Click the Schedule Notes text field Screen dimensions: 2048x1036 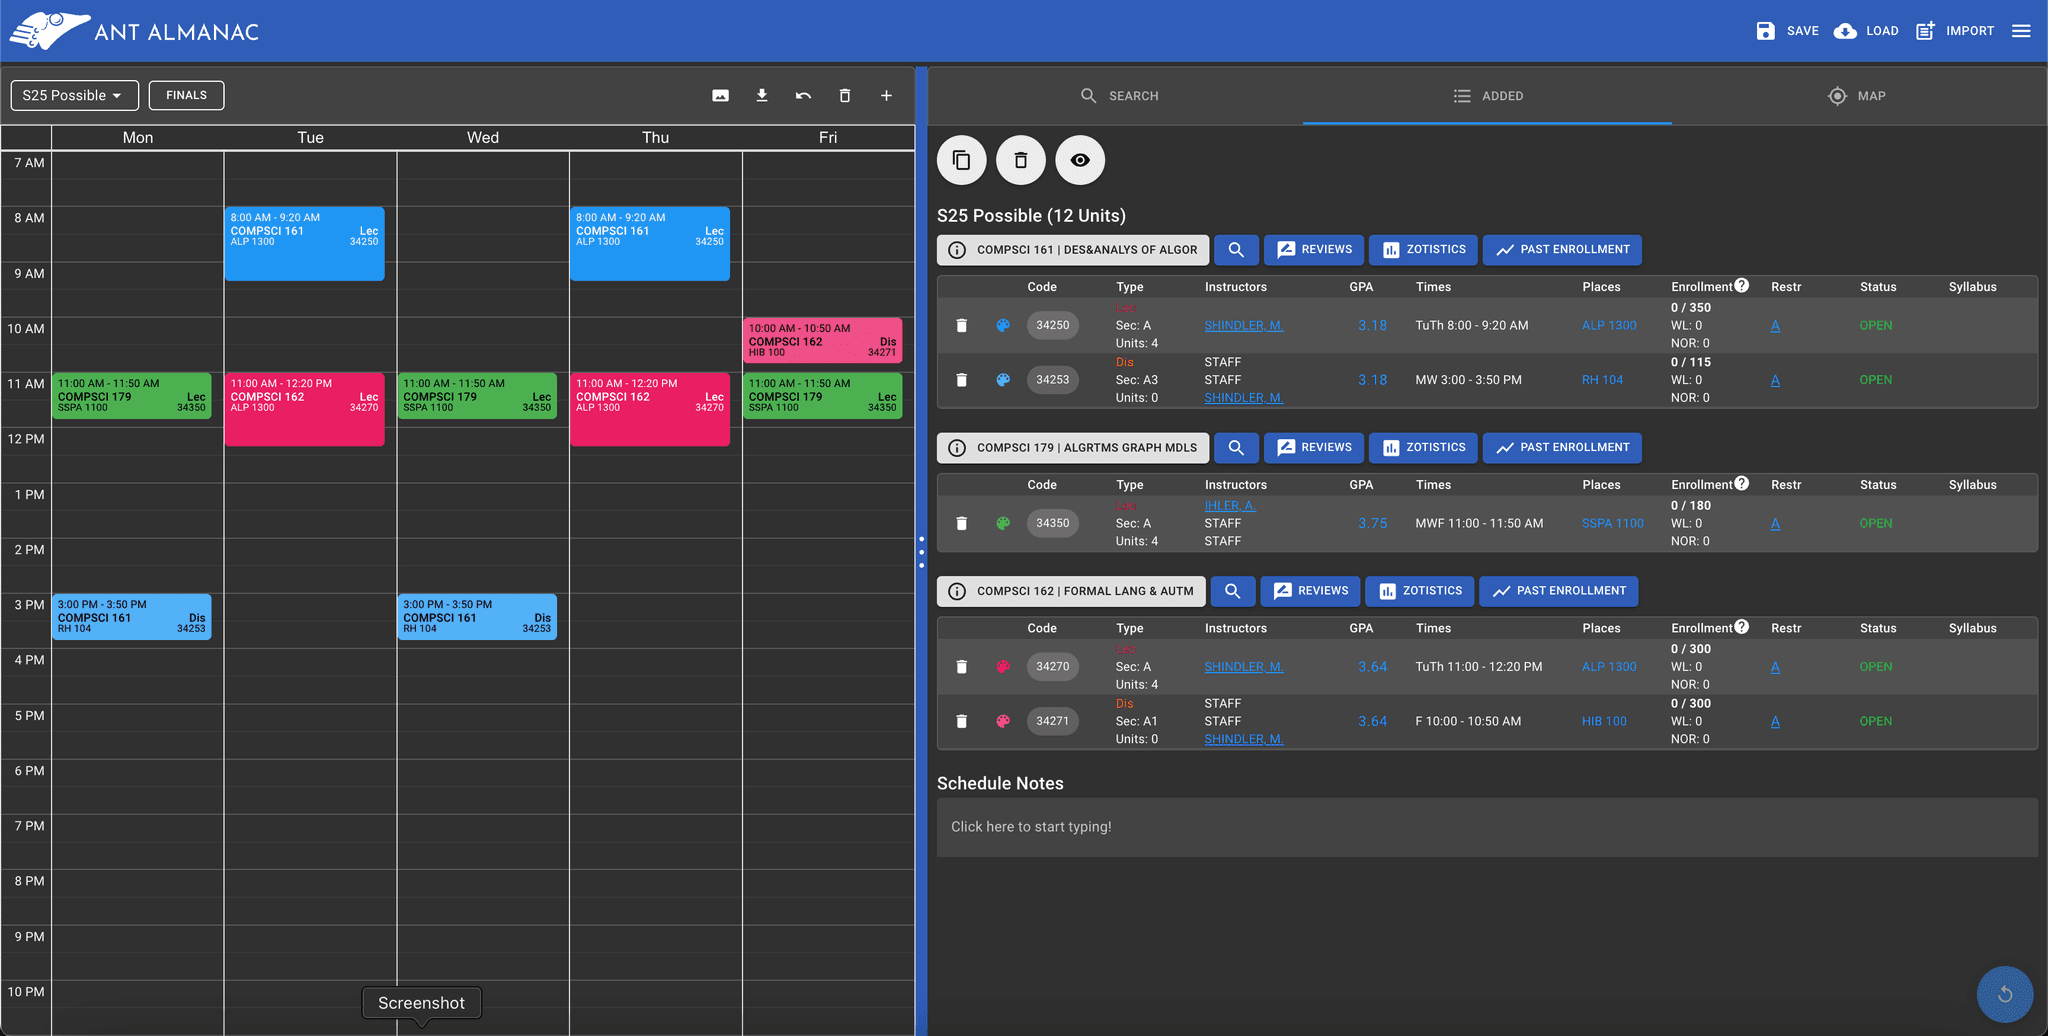1487,827
